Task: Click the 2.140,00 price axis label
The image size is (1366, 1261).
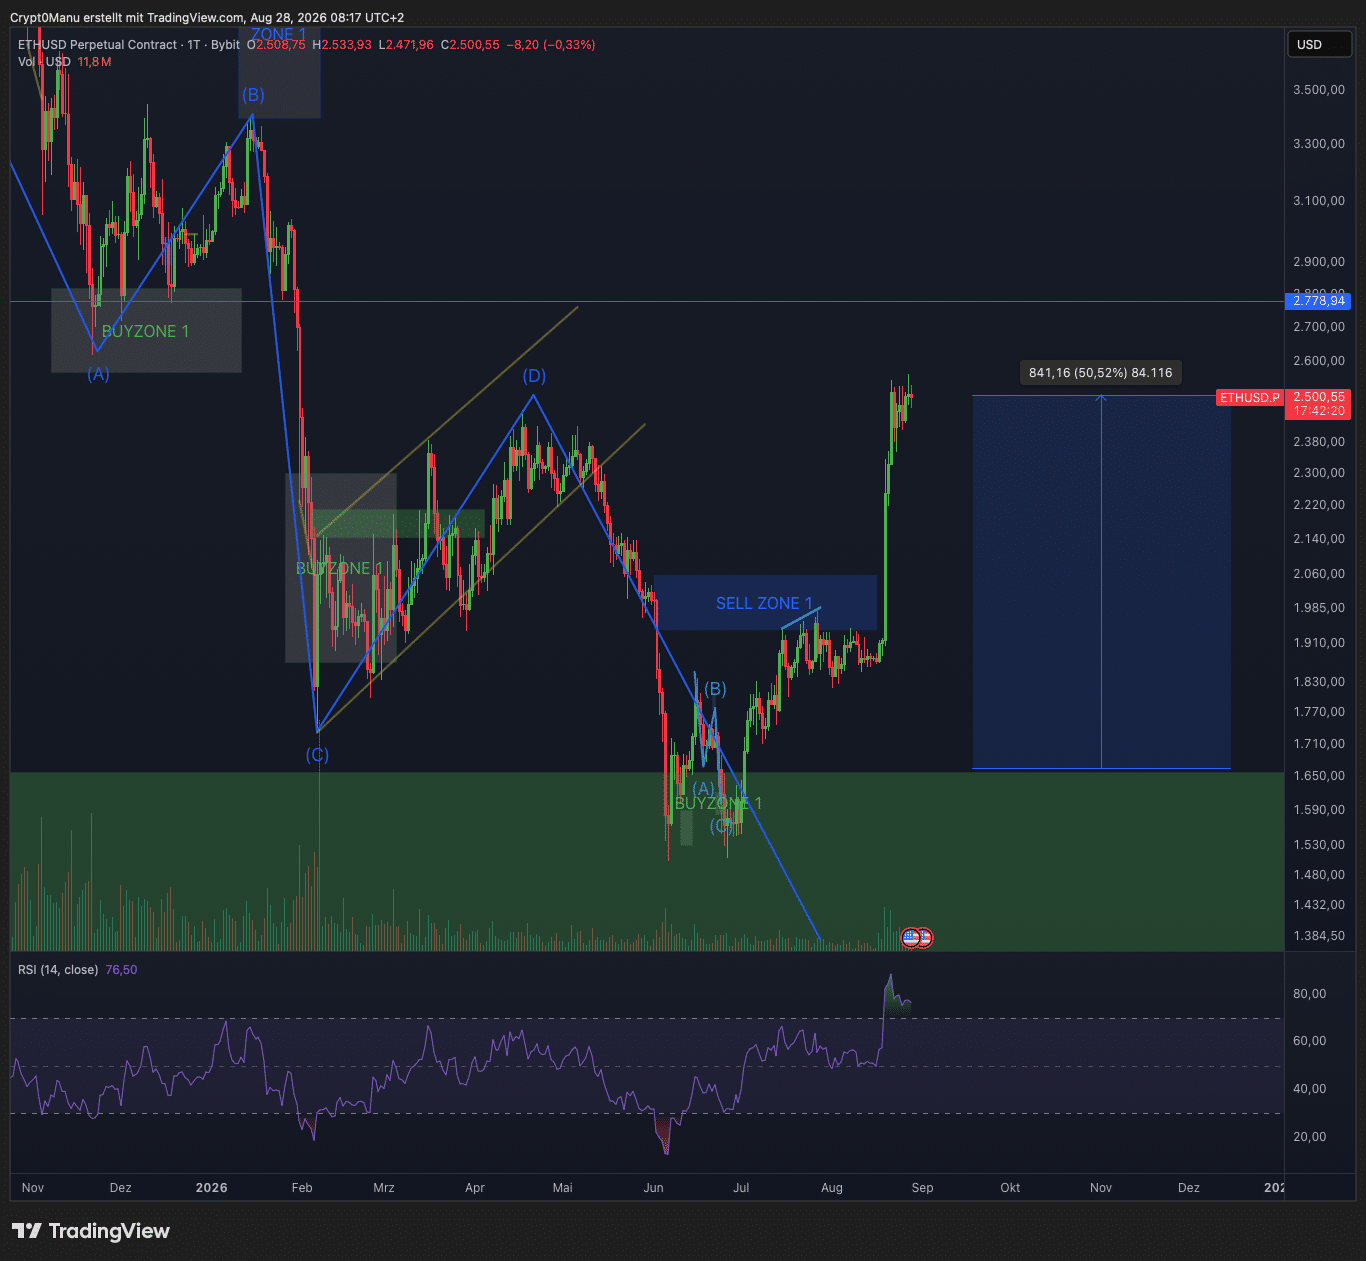Action: (1319, 539)
